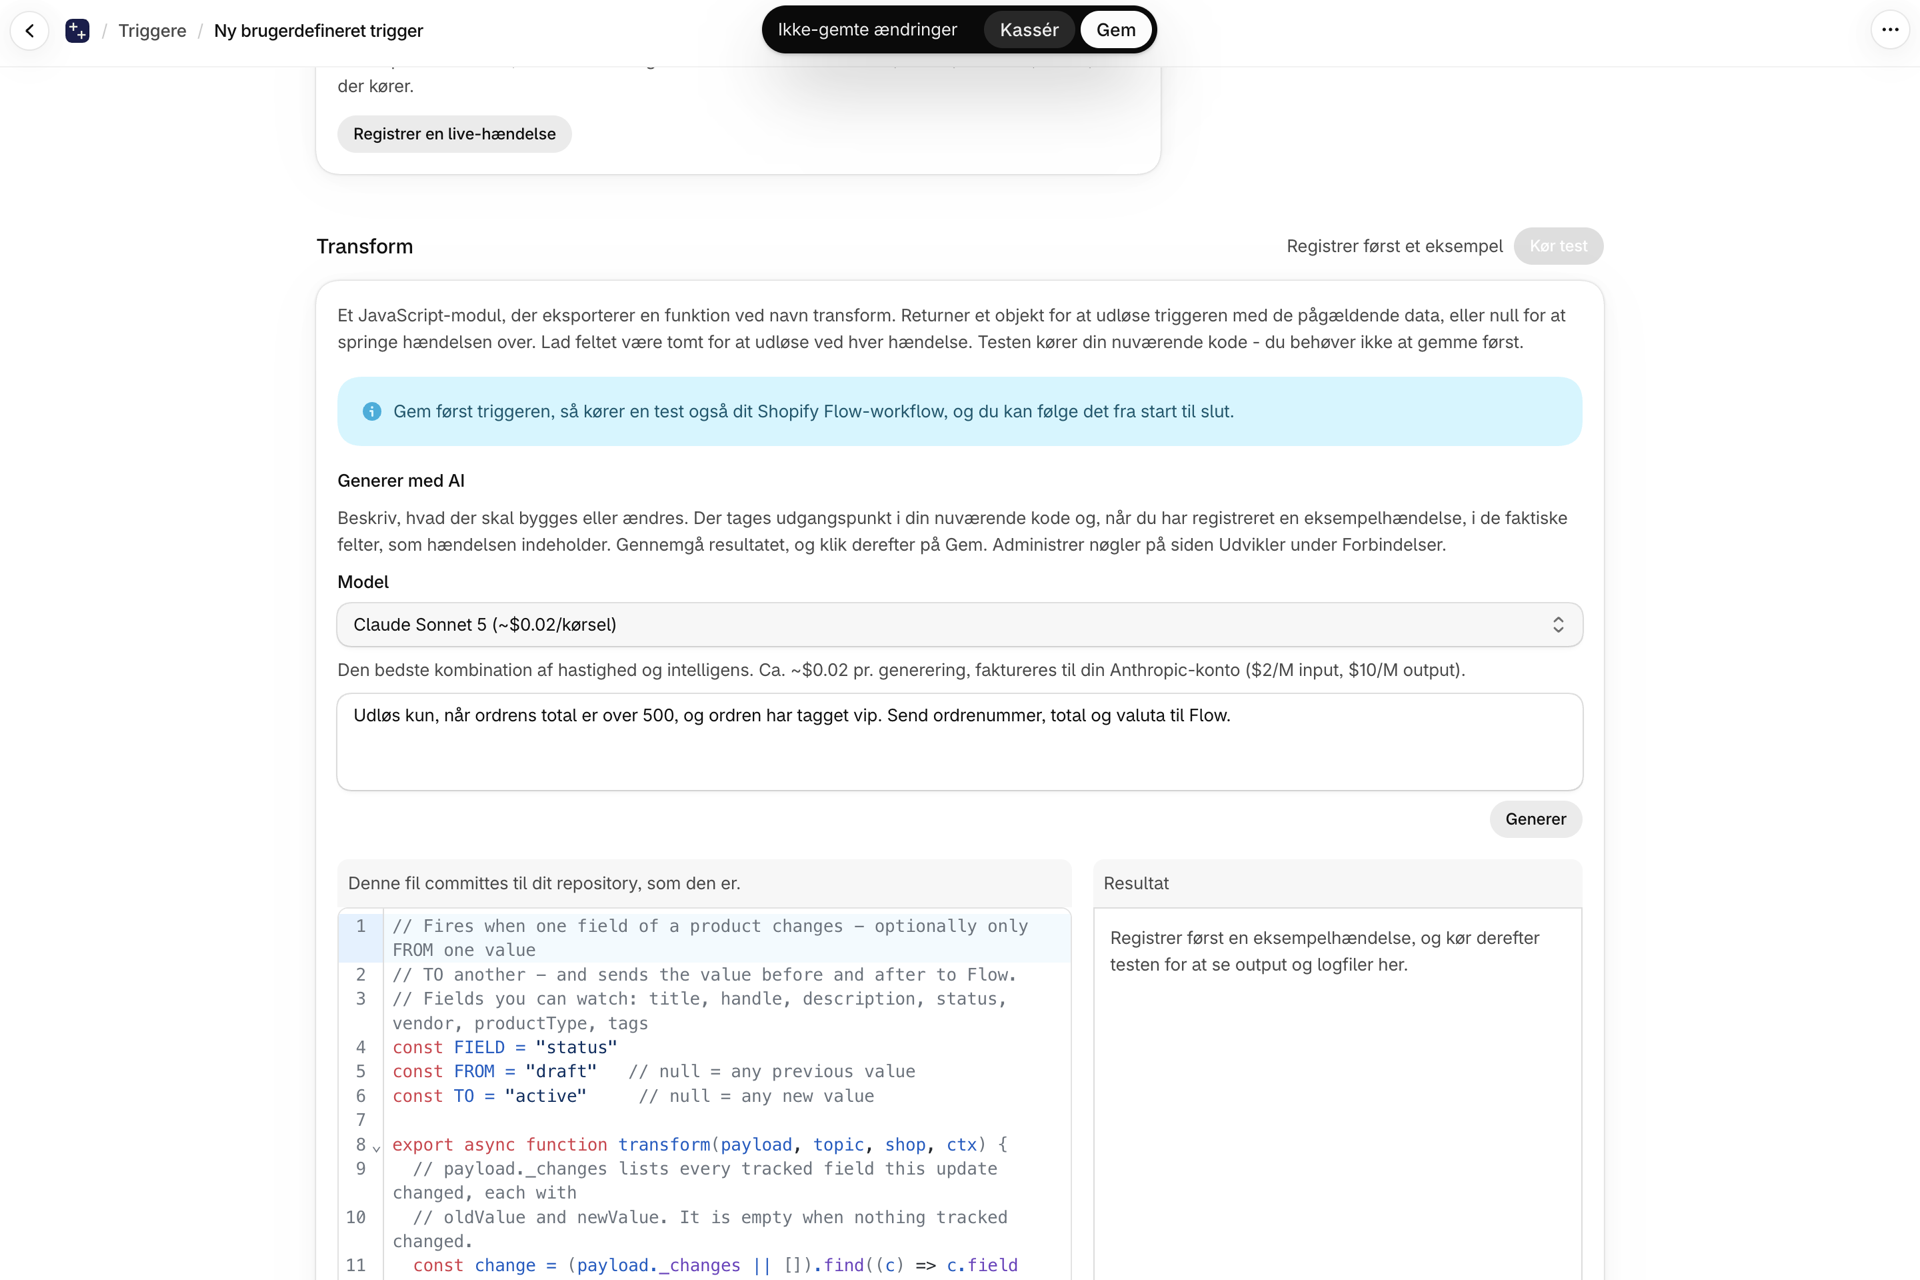Click Ny brugerdefineret trigger breadcrumb
This screenshot has height=1280, width=1920.
click(x=318, y=31)
